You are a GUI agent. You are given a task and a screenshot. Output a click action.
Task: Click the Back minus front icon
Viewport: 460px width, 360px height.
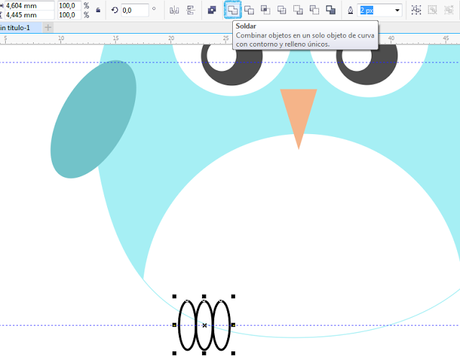coord(314,10)
